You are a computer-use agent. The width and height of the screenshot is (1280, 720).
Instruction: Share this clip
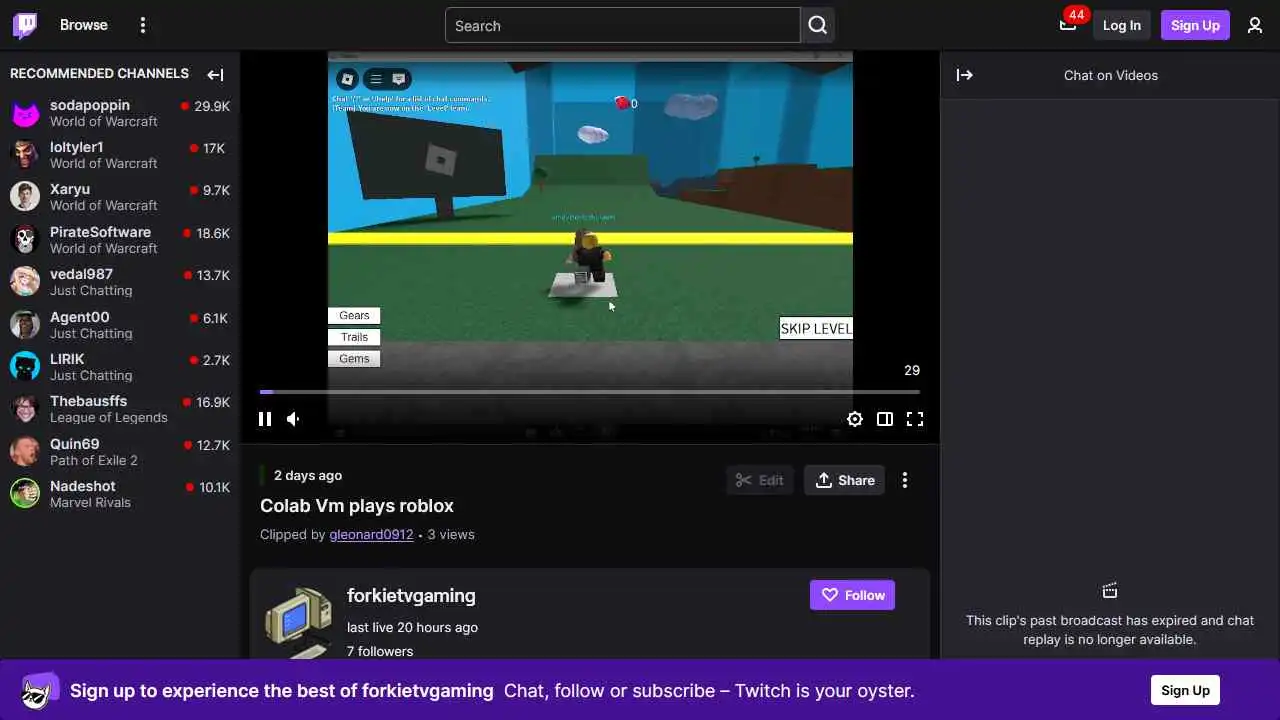845,480
